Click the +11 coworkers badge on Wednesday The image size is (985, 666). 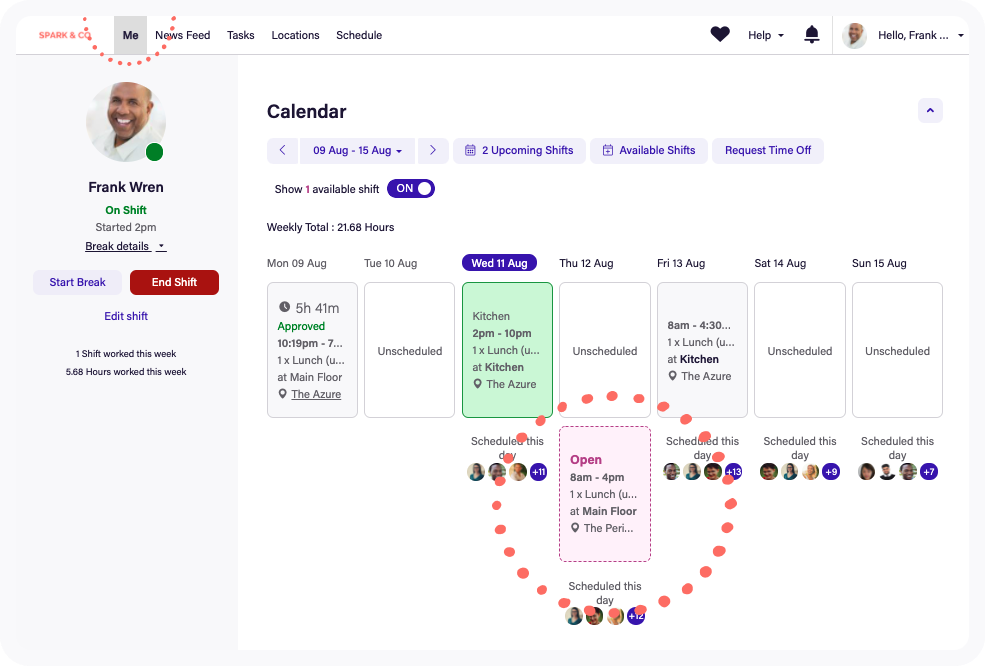pyautogui.click(x=539, y=472)
